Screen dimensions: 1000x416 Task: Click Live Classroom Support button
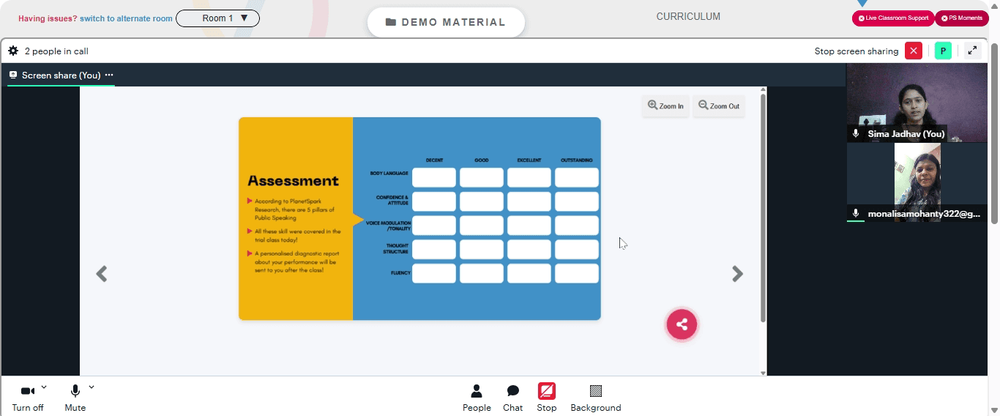893,18
